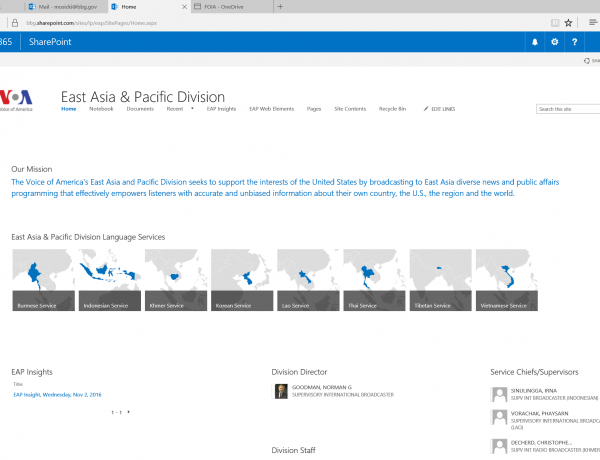This screenshot has width=600, height=460.
Task: Click the browser address bar URL
Action: tap(92, 23)
